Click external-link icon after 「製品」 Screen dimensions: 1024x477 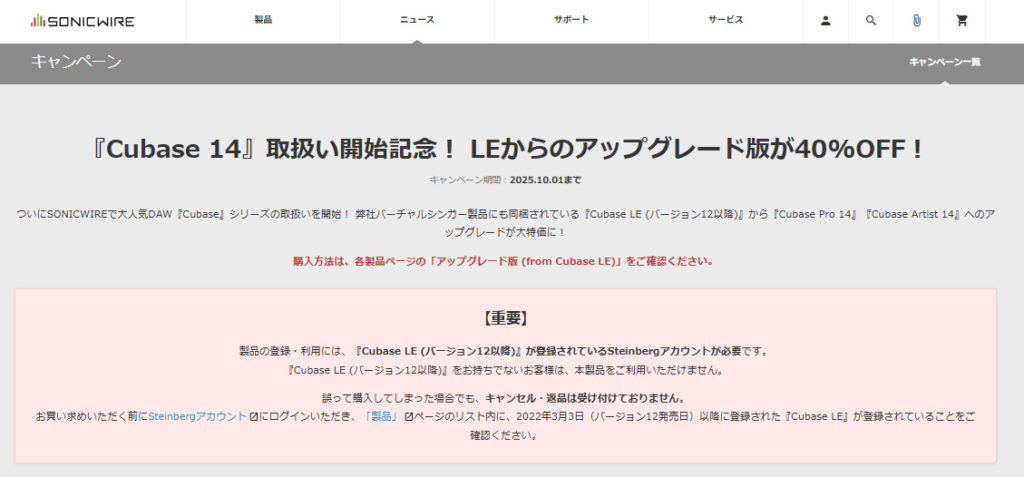[x=408, y=416]
